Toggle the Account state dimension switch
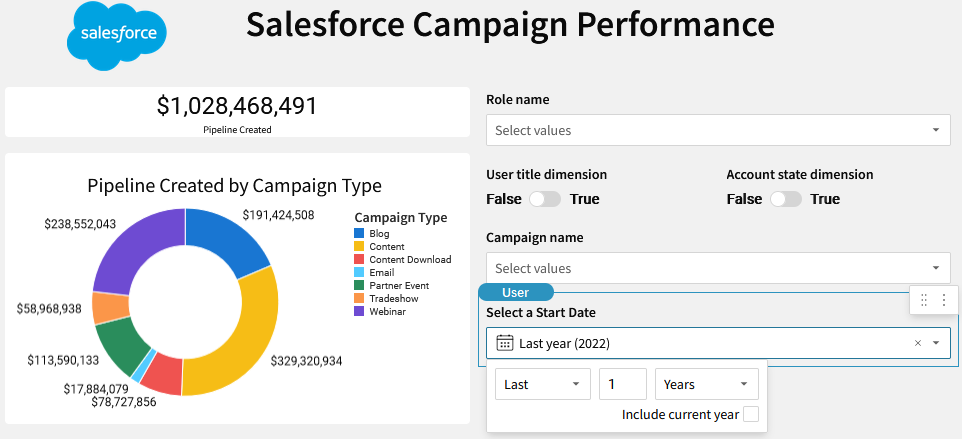Screen dimensions: 962x439 pyautogui.click(x=785, y=199)
